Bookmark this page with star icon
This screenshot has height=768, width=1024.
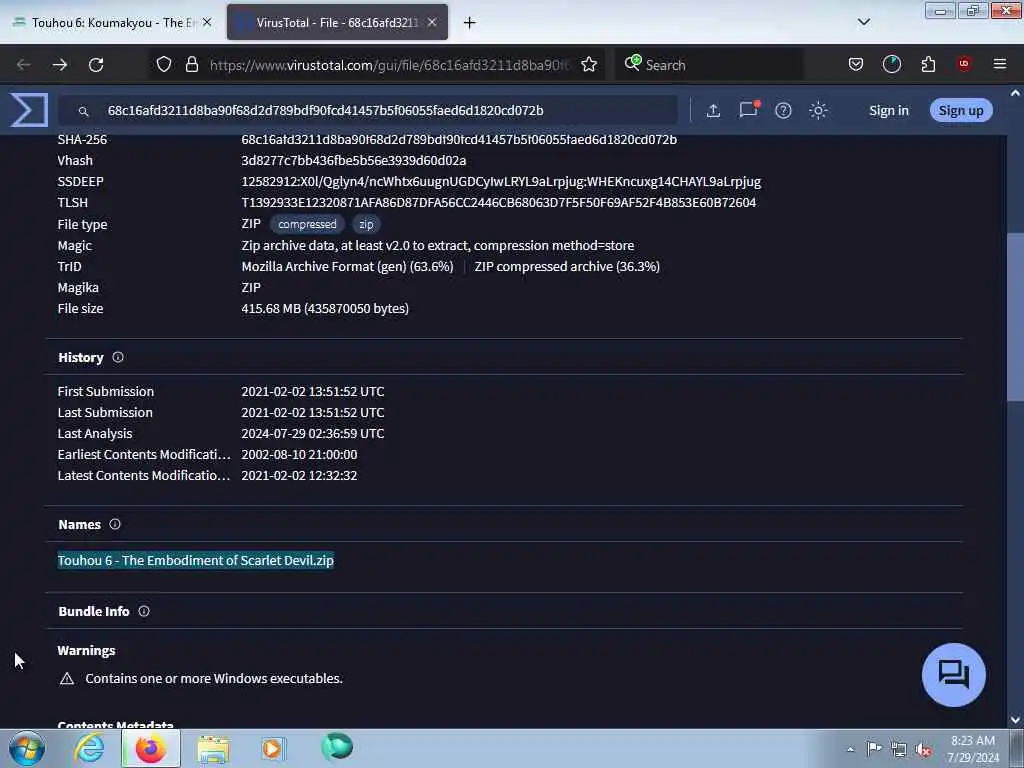coord(589,65)
